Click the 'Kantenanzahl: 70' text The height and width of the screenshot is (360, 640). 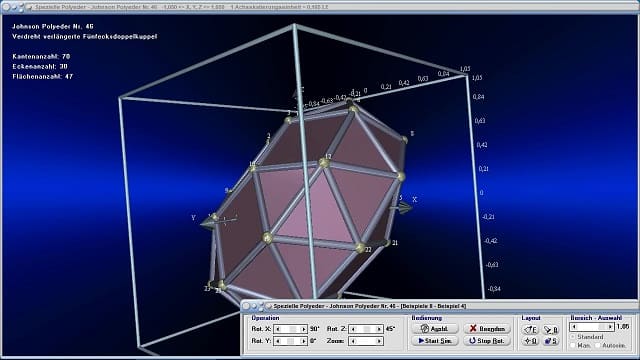click(x=41, y=56)
